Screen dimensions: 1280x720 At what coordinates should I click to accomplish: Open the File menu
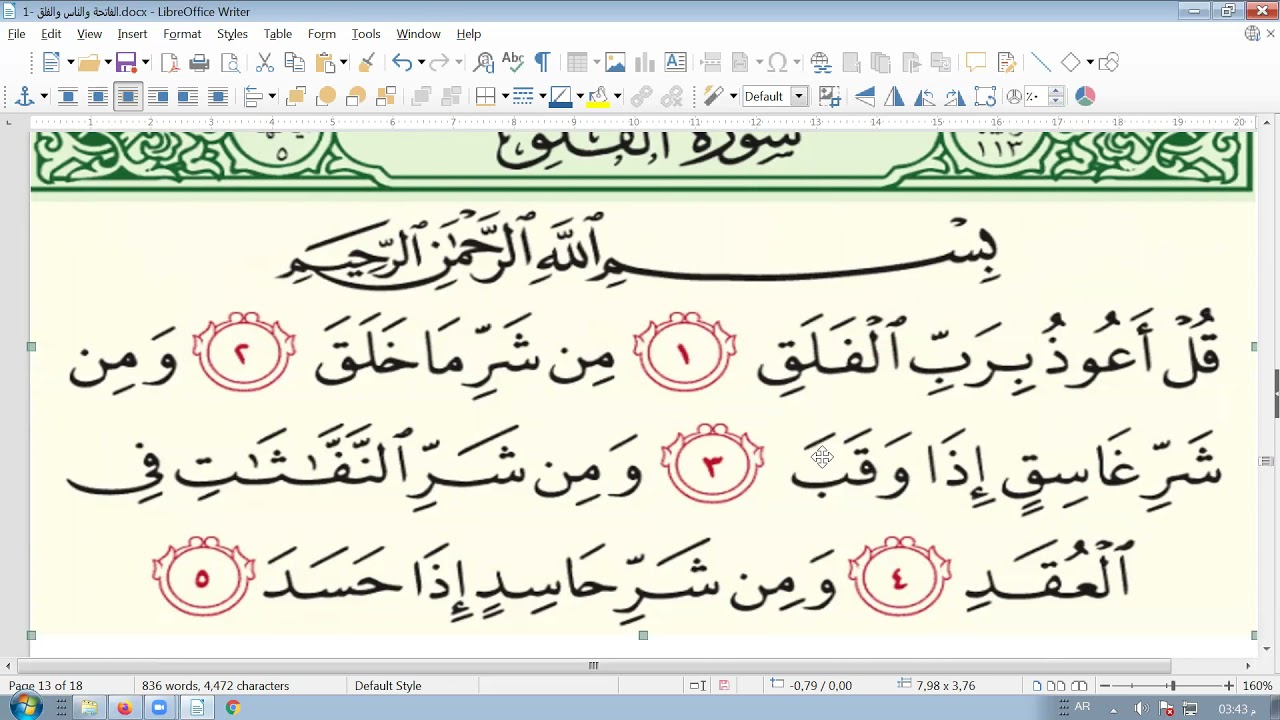pos(16,34)
